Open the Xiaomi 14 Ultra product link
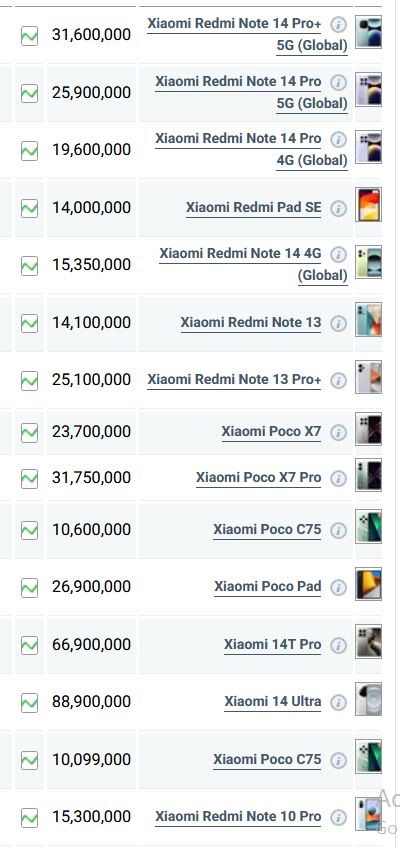The width and height of the screenshot is (400, 848). (x=273, y=701)
